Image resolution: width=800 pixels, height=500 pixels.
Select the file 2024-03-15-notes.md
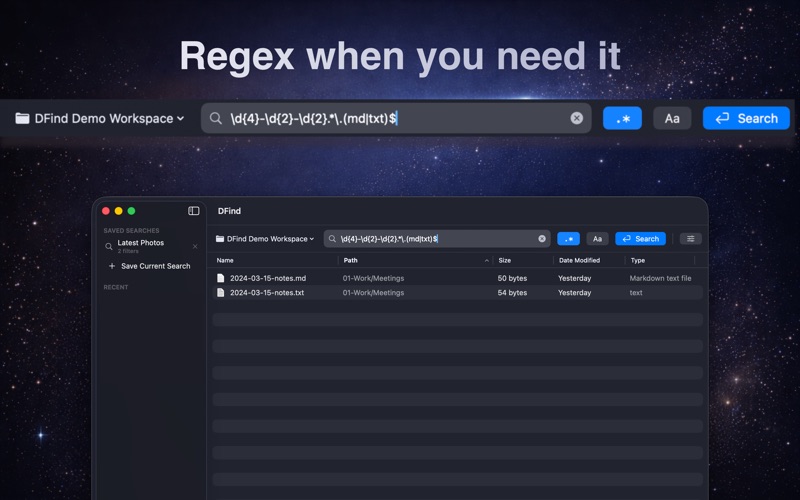coord(268,278)
